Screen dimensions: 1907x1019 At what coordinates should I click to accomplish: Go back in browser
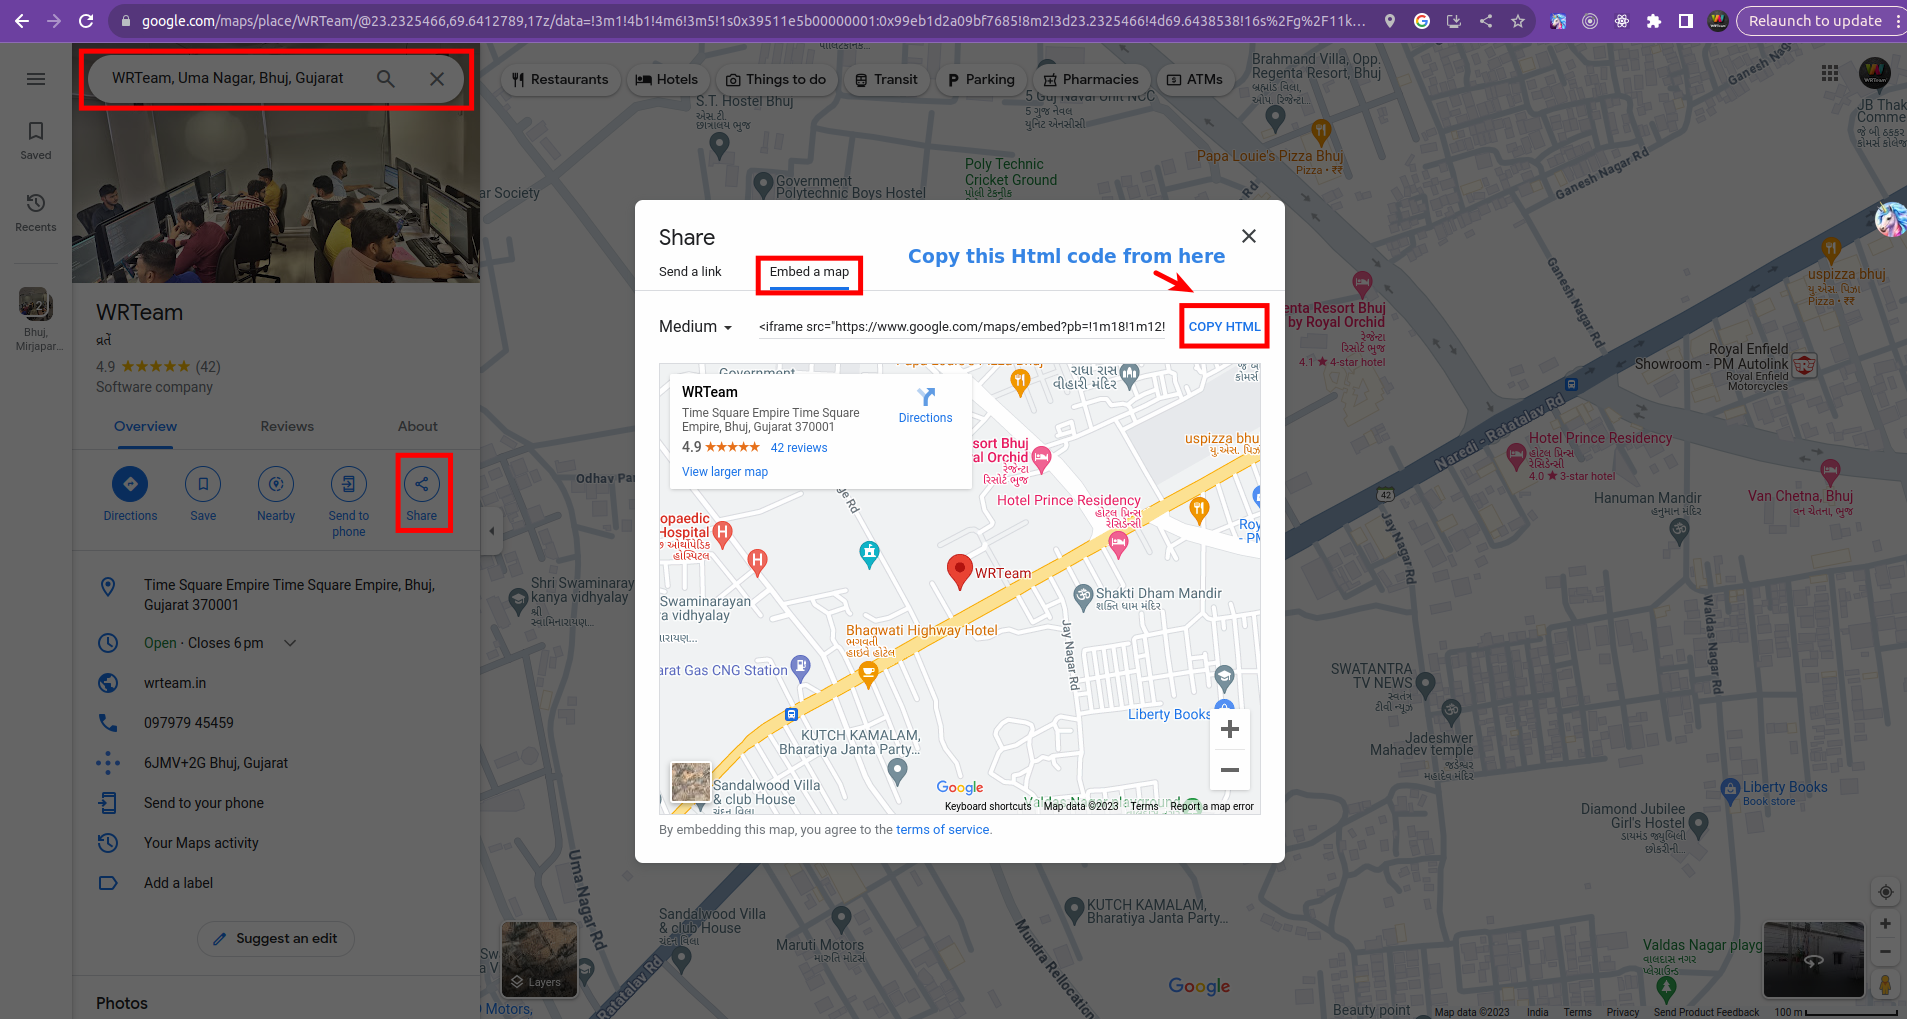22,21
